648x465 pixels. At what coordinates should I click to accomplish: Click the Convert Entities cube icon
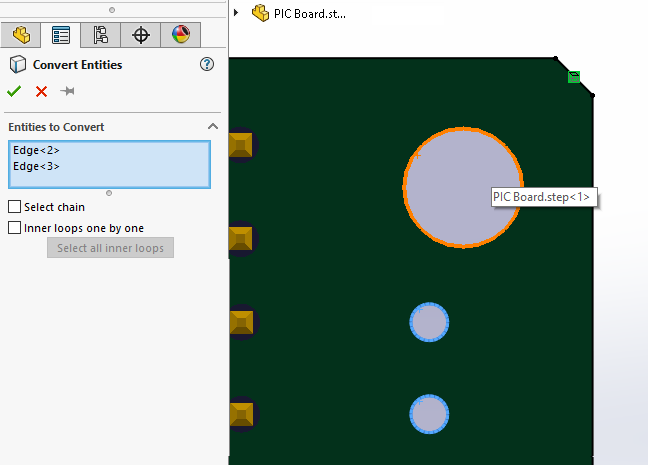click(17, 65)
